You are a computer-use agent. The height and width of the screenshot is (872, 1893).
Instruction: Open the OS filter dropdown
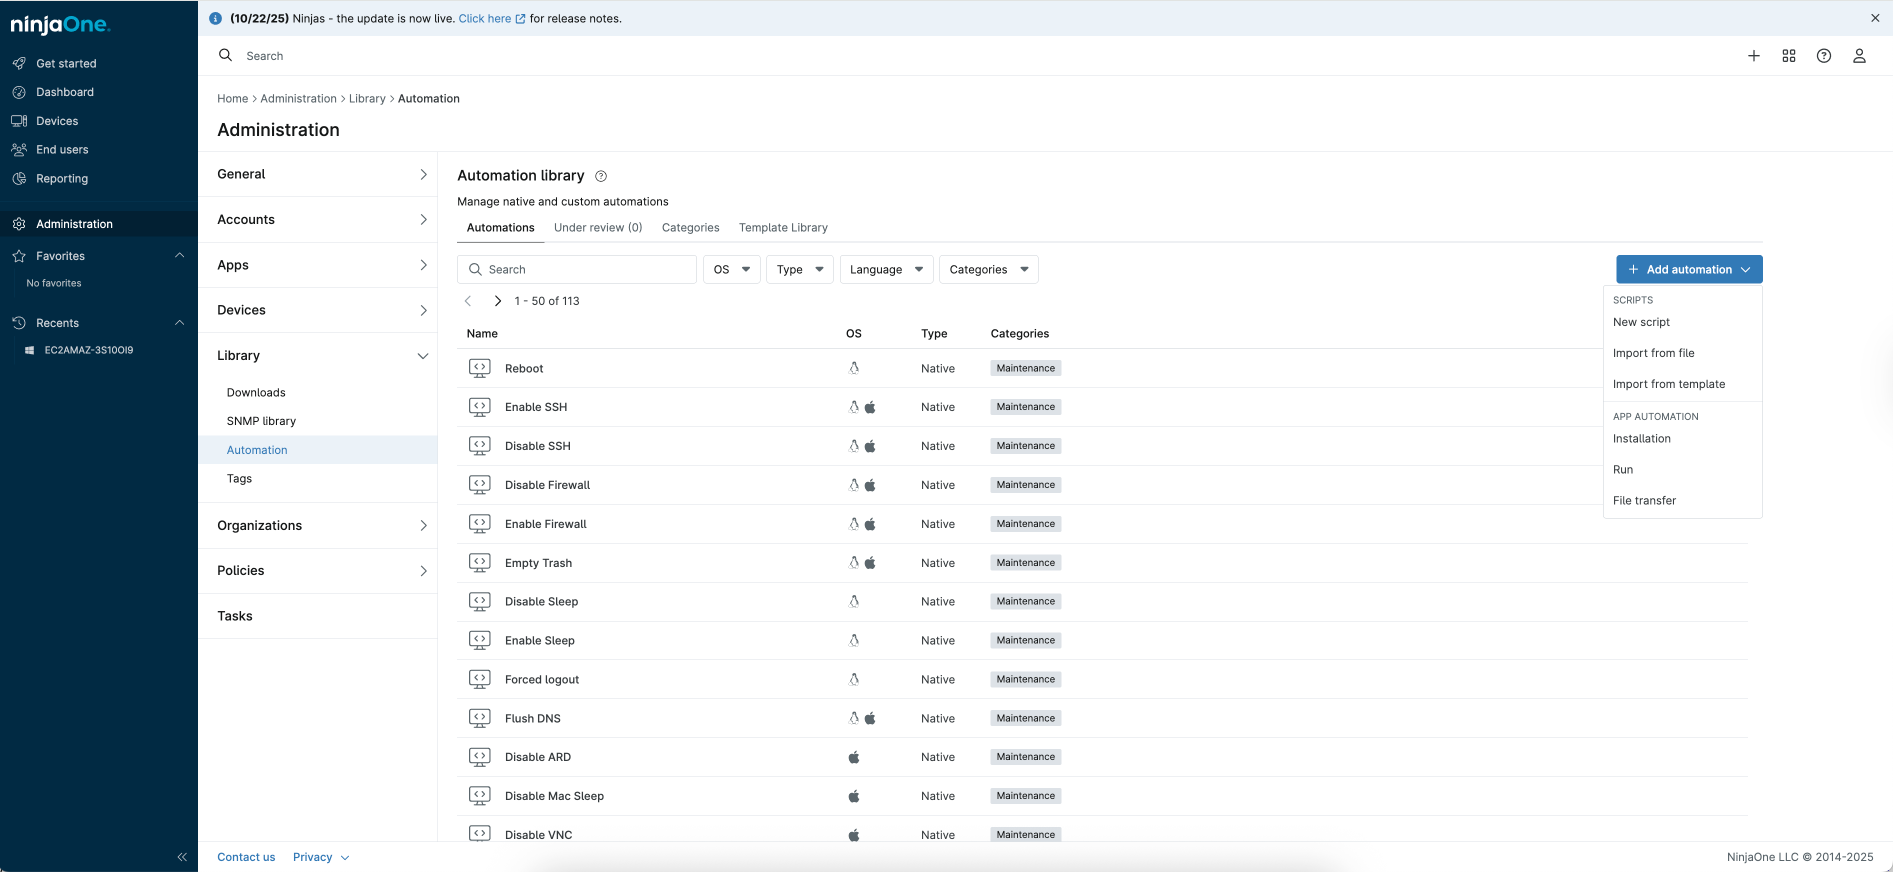(732, 270)
